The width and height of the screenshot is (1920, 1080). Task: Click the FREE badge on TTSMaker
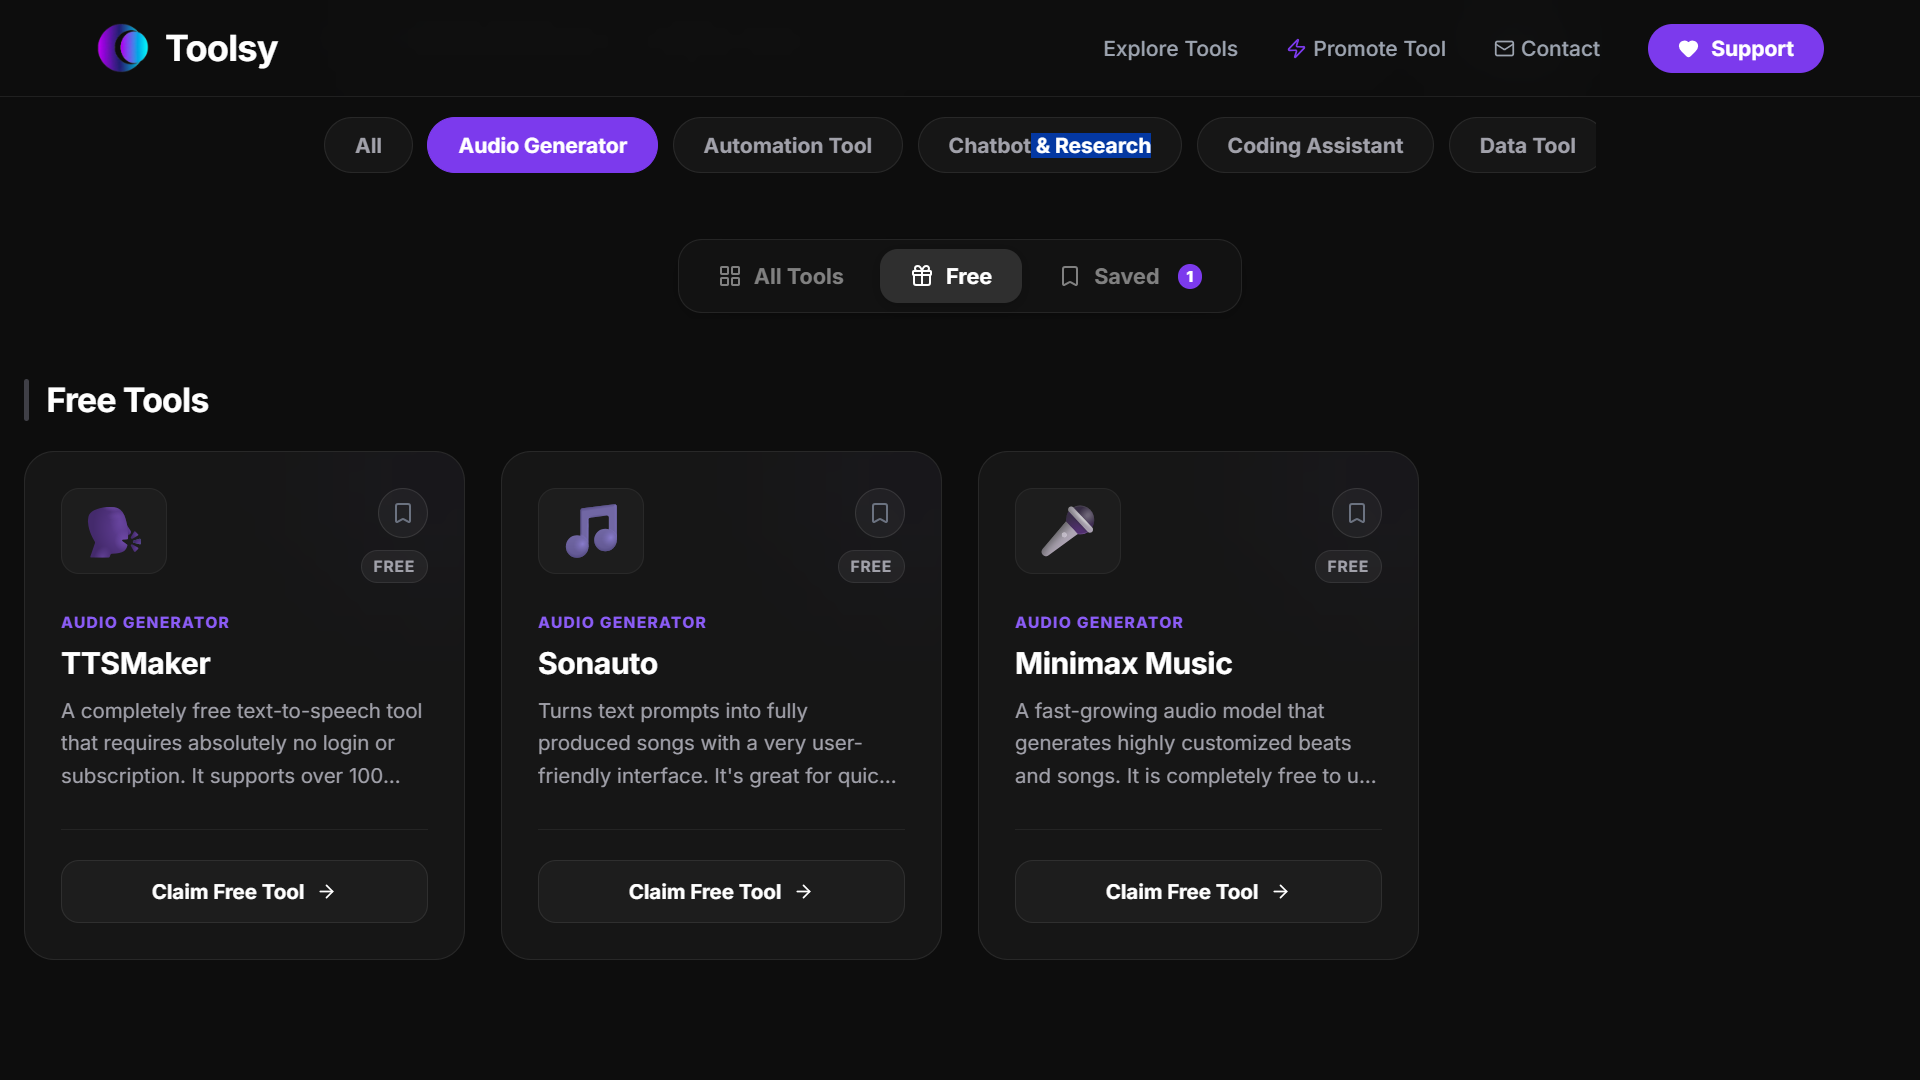394,566
